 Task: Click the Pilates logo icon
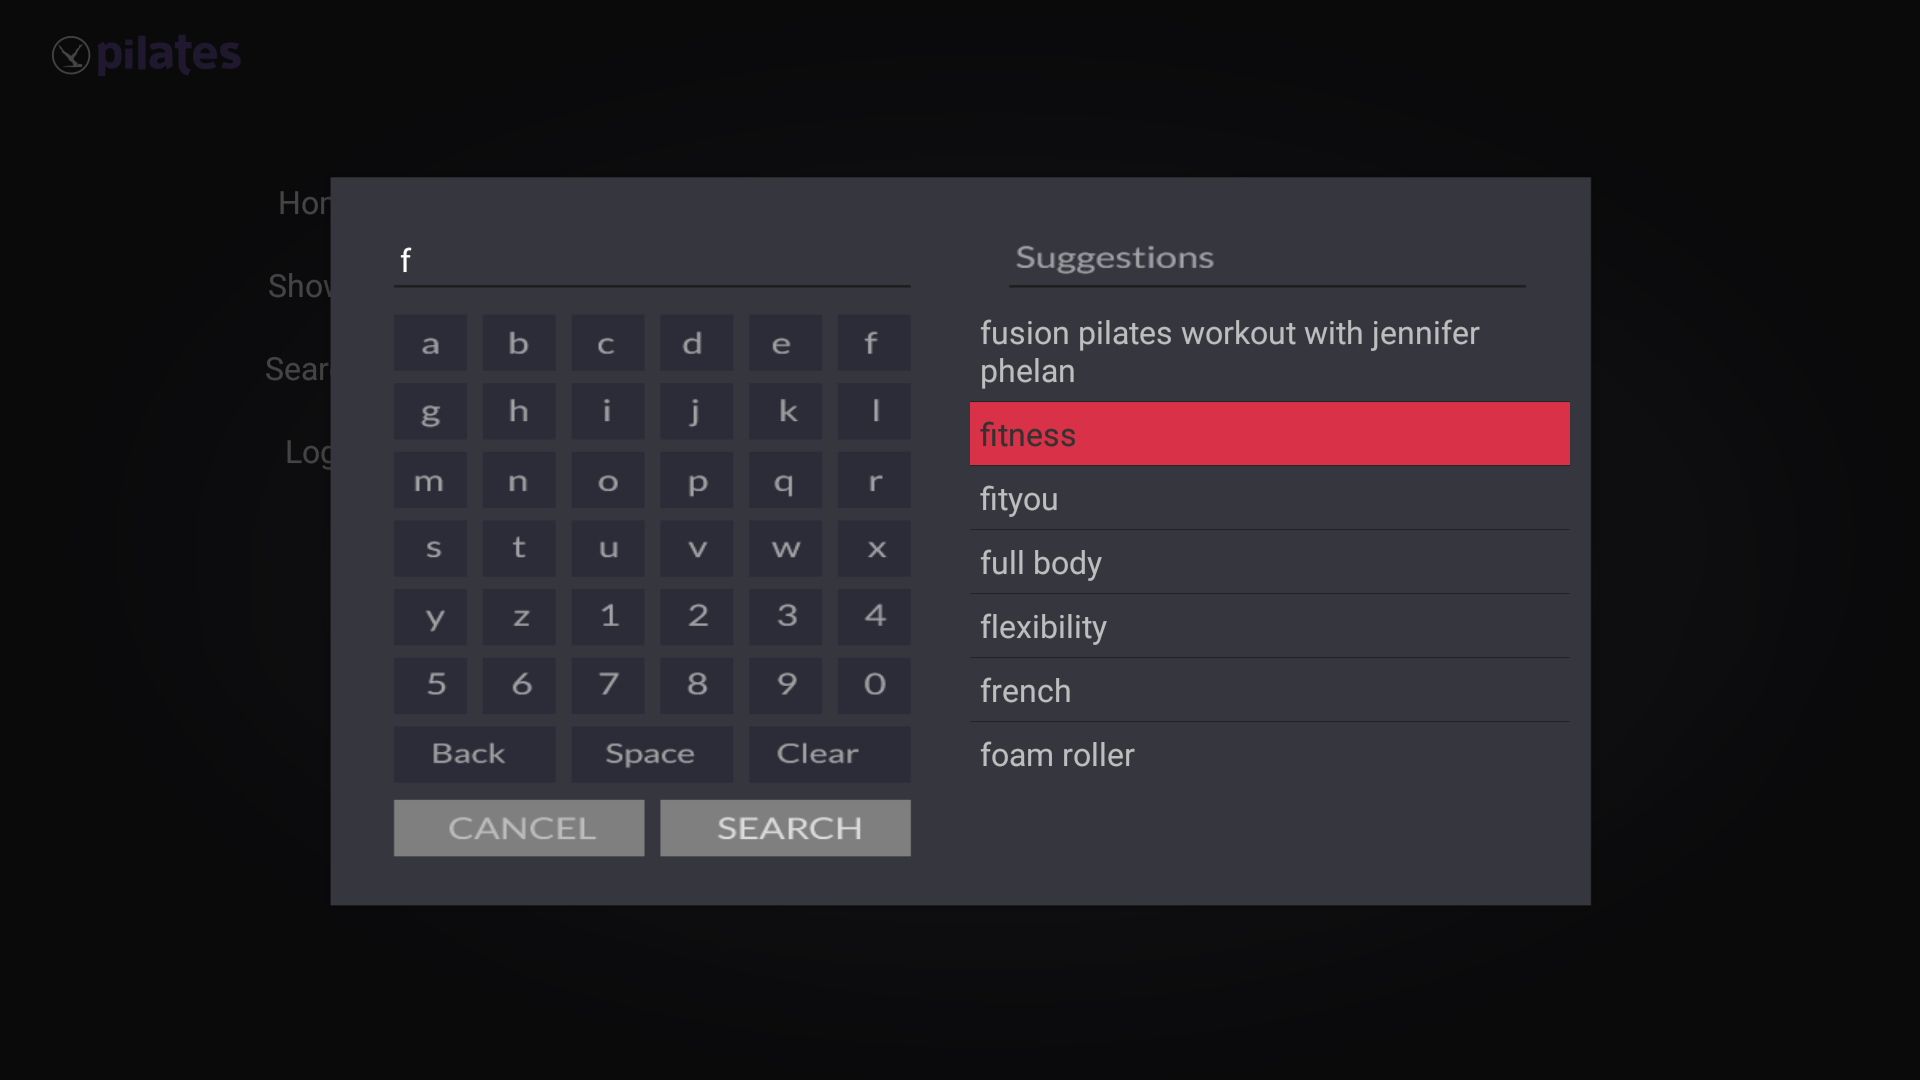pyautogui.click(x=71, y=55)
